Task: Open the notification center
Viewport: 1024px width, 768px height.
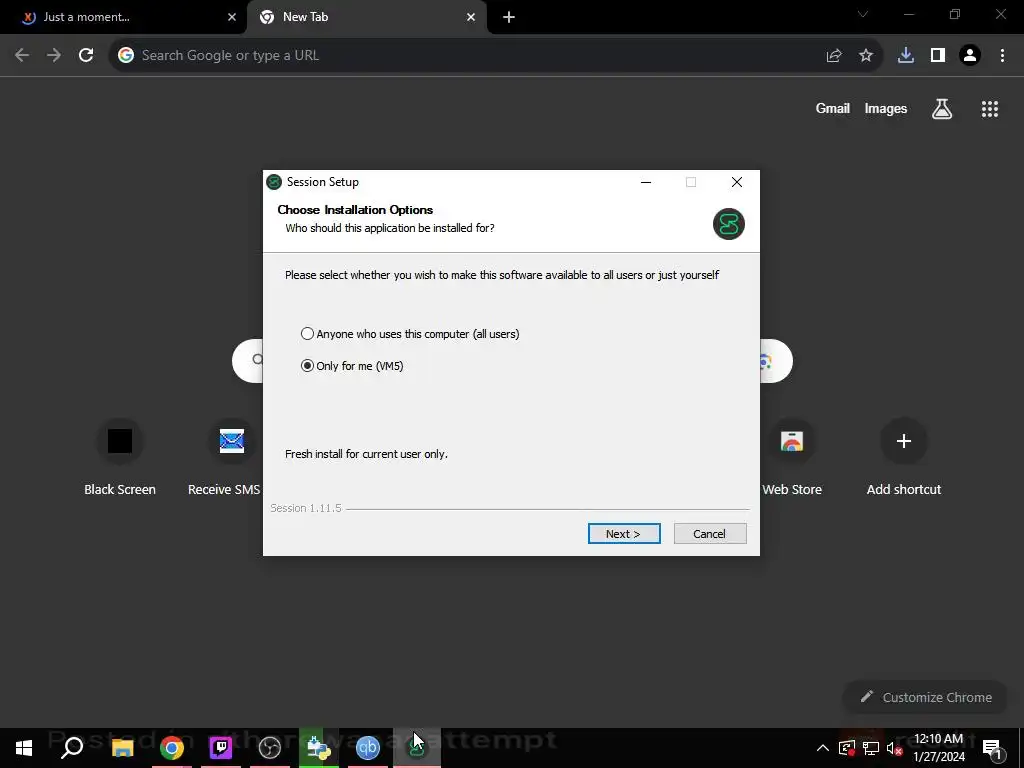Action: click(x=992, y=748)
